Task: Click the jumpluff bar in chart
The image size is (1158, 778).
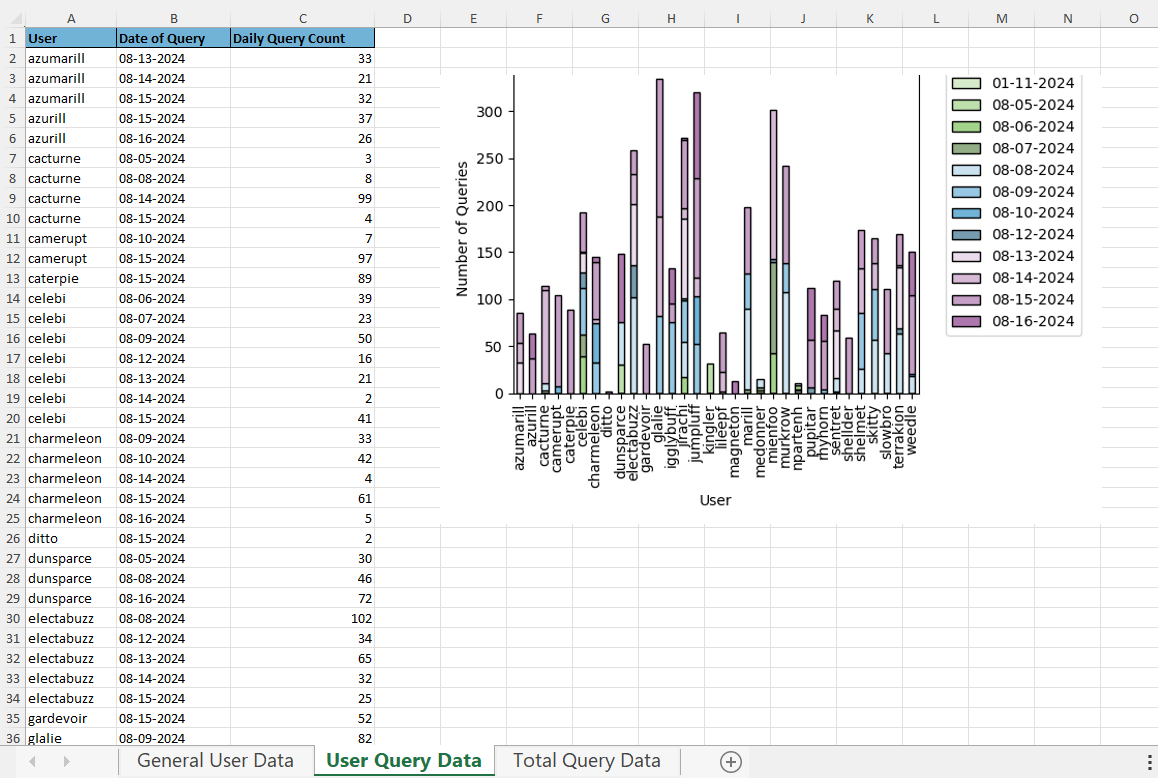Action: tap(697, 243)
